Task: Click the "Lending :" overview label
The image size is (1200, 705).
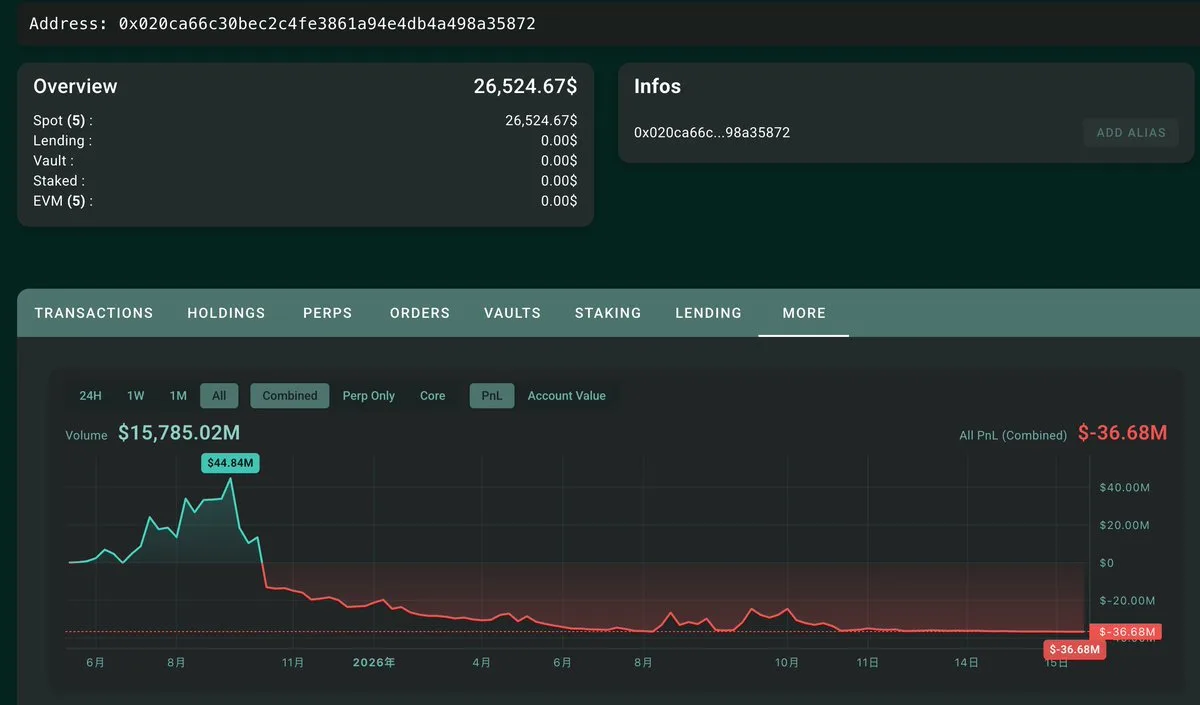Action: 62,141
